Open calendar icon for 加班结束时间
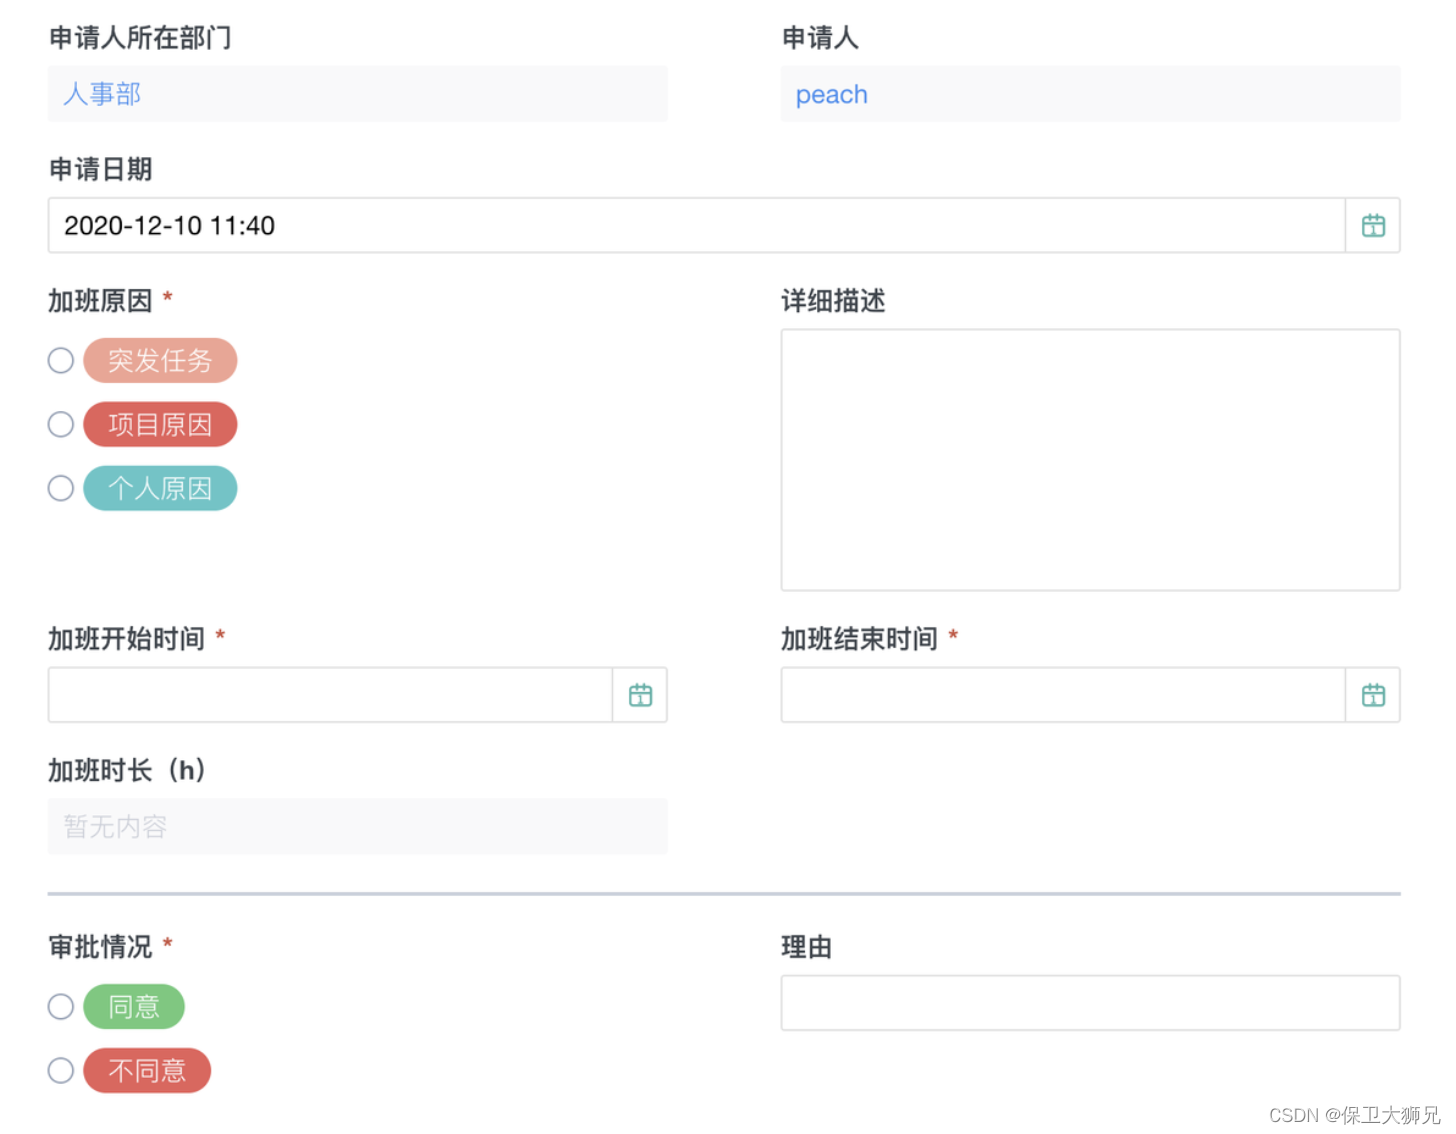 (x=1373, y=695)
